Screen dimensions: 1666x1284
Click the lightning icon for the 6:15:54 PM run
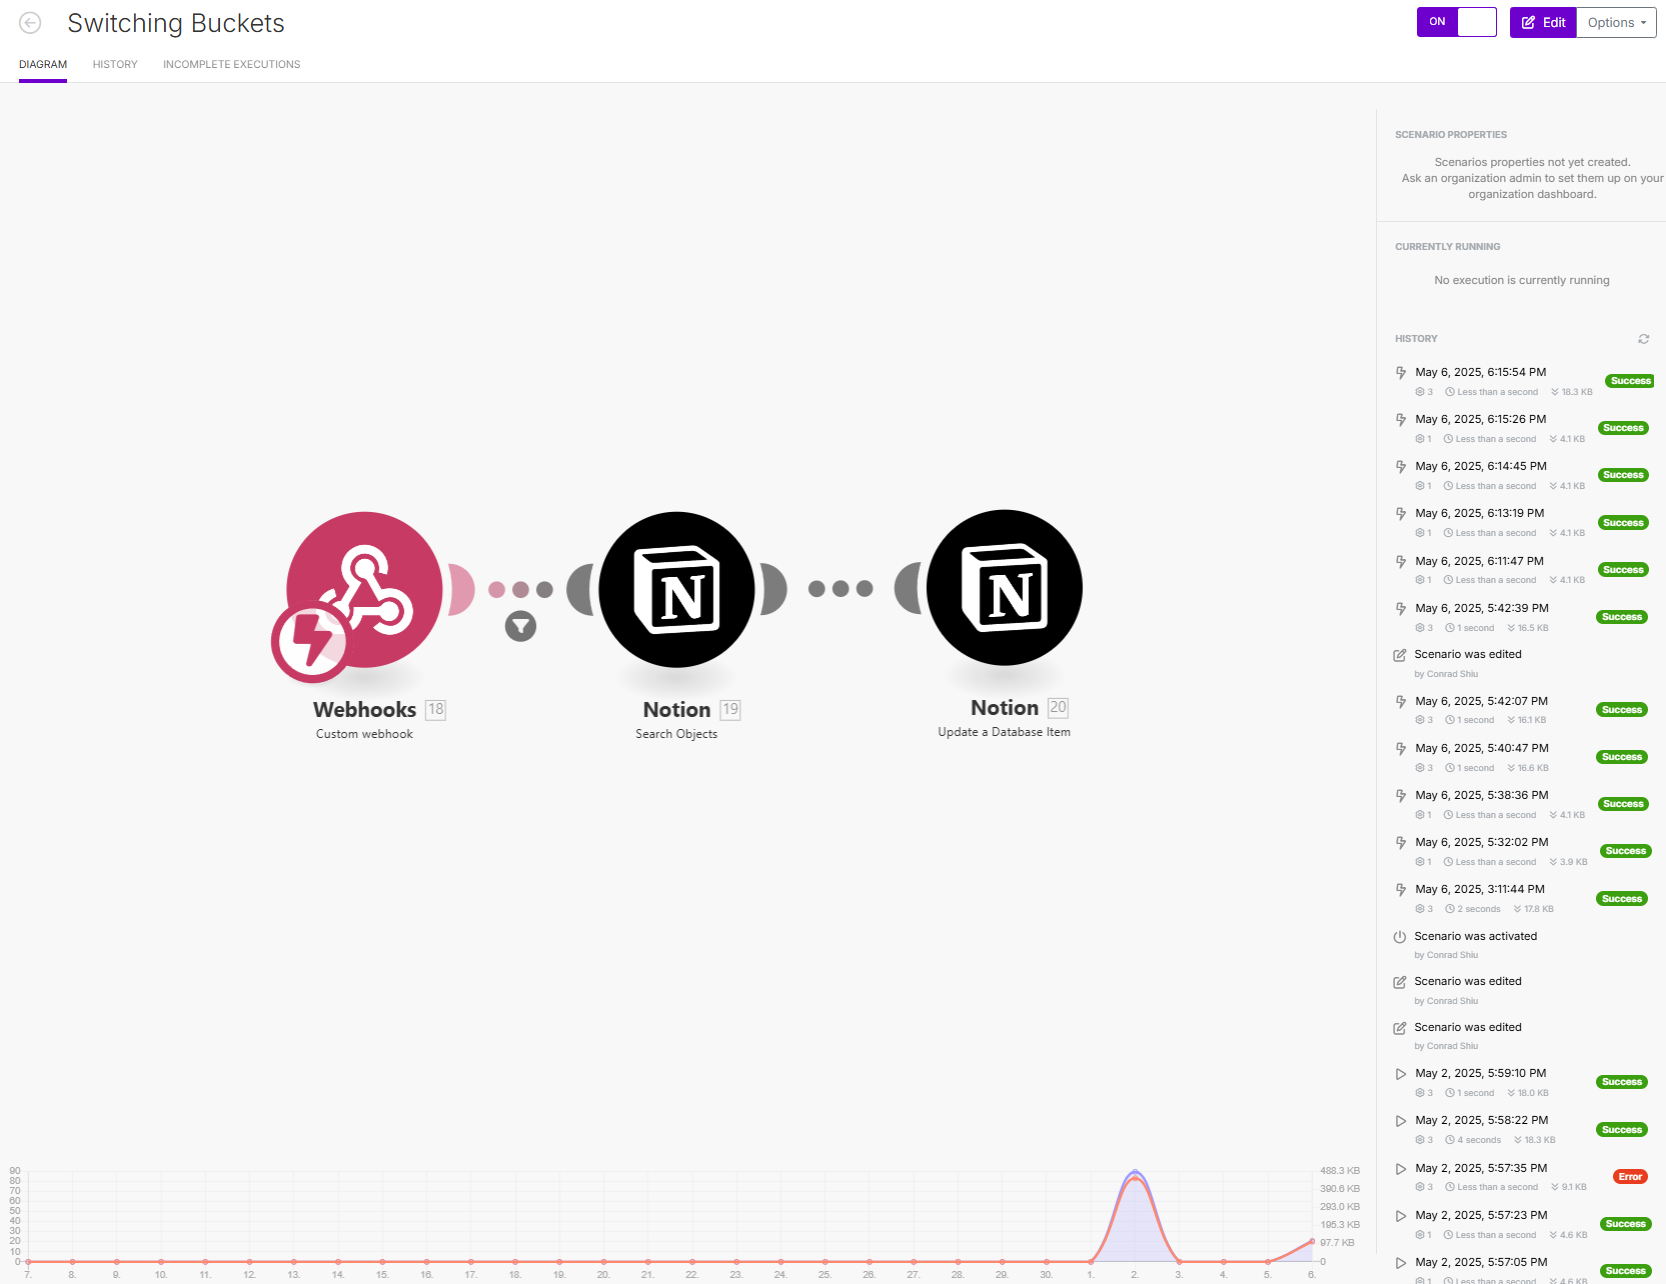1401,373
